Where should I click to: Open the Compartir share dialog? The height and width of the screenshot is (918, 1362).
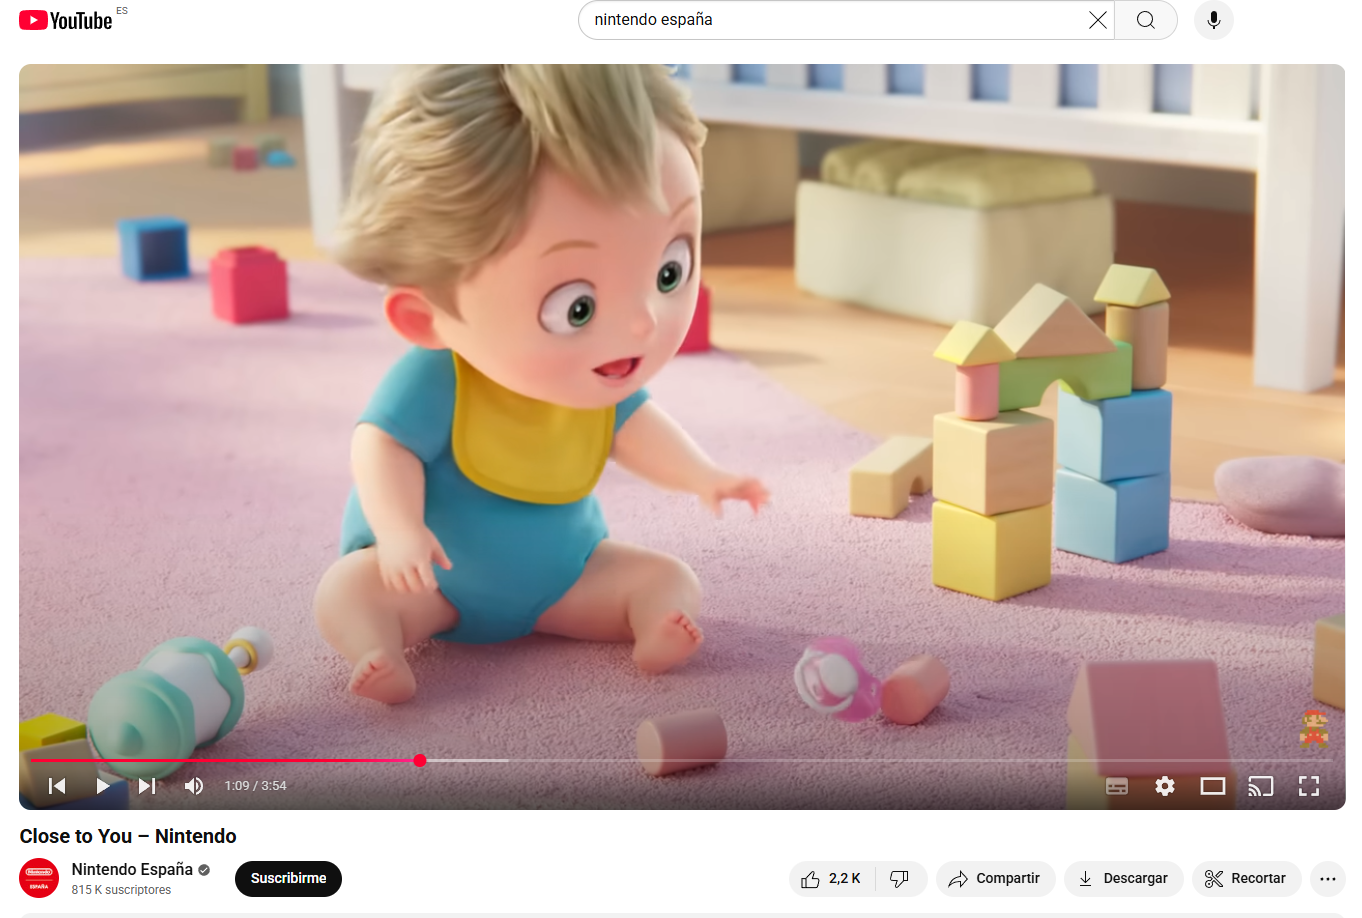click(995, 879)
